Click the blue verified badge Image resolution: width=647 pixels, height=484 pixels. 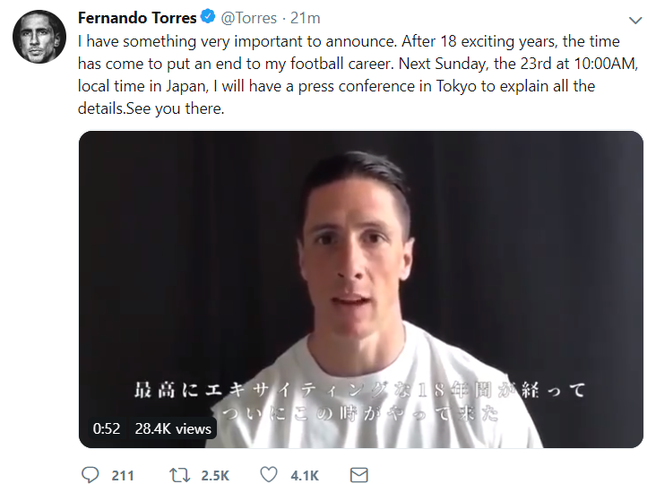click(208, 17)
